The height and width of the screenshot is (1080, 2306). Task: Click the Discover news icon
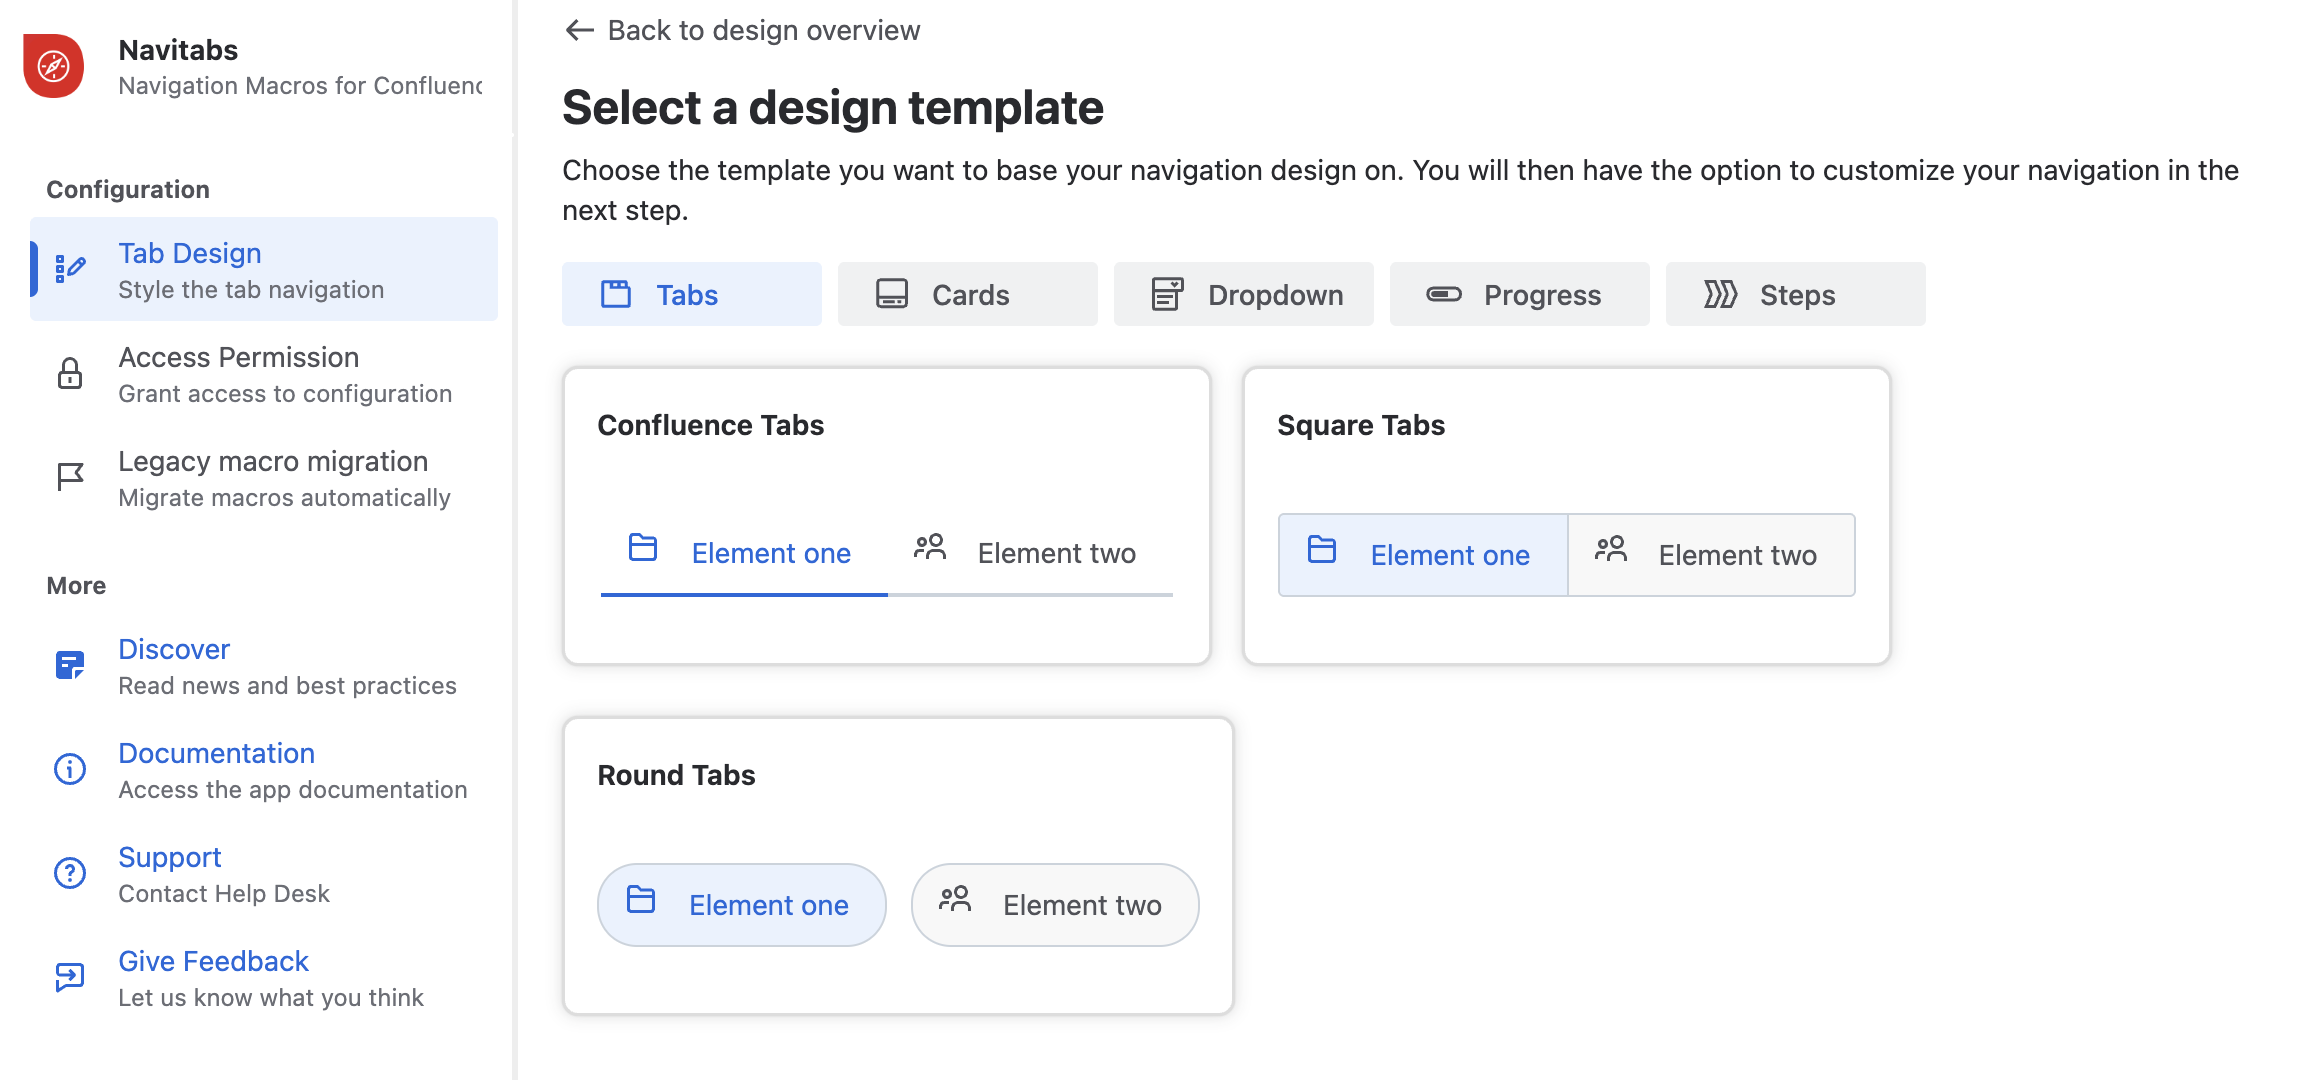70,665
